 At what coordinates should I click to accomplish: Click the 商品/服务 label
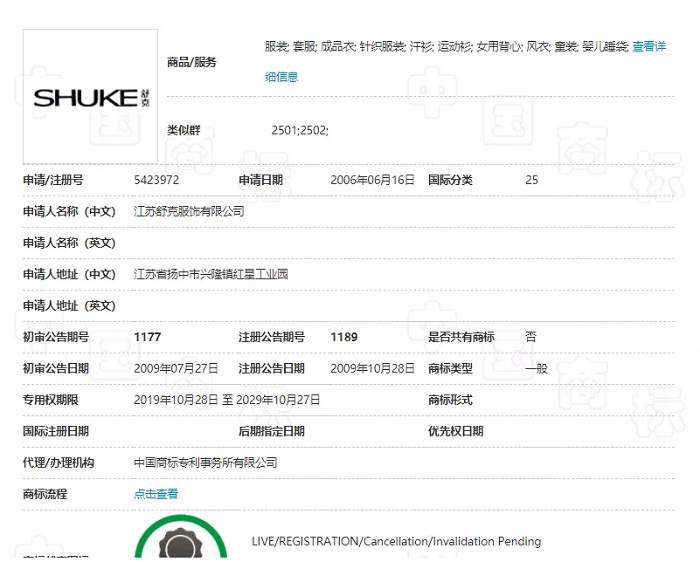192,62
